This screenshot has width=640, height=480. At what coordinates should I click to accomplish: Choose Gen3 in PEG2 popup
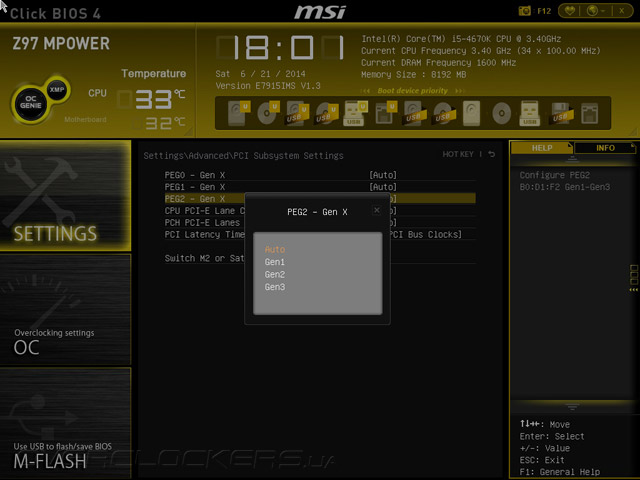pyautogui.click(x=275, y=287)
